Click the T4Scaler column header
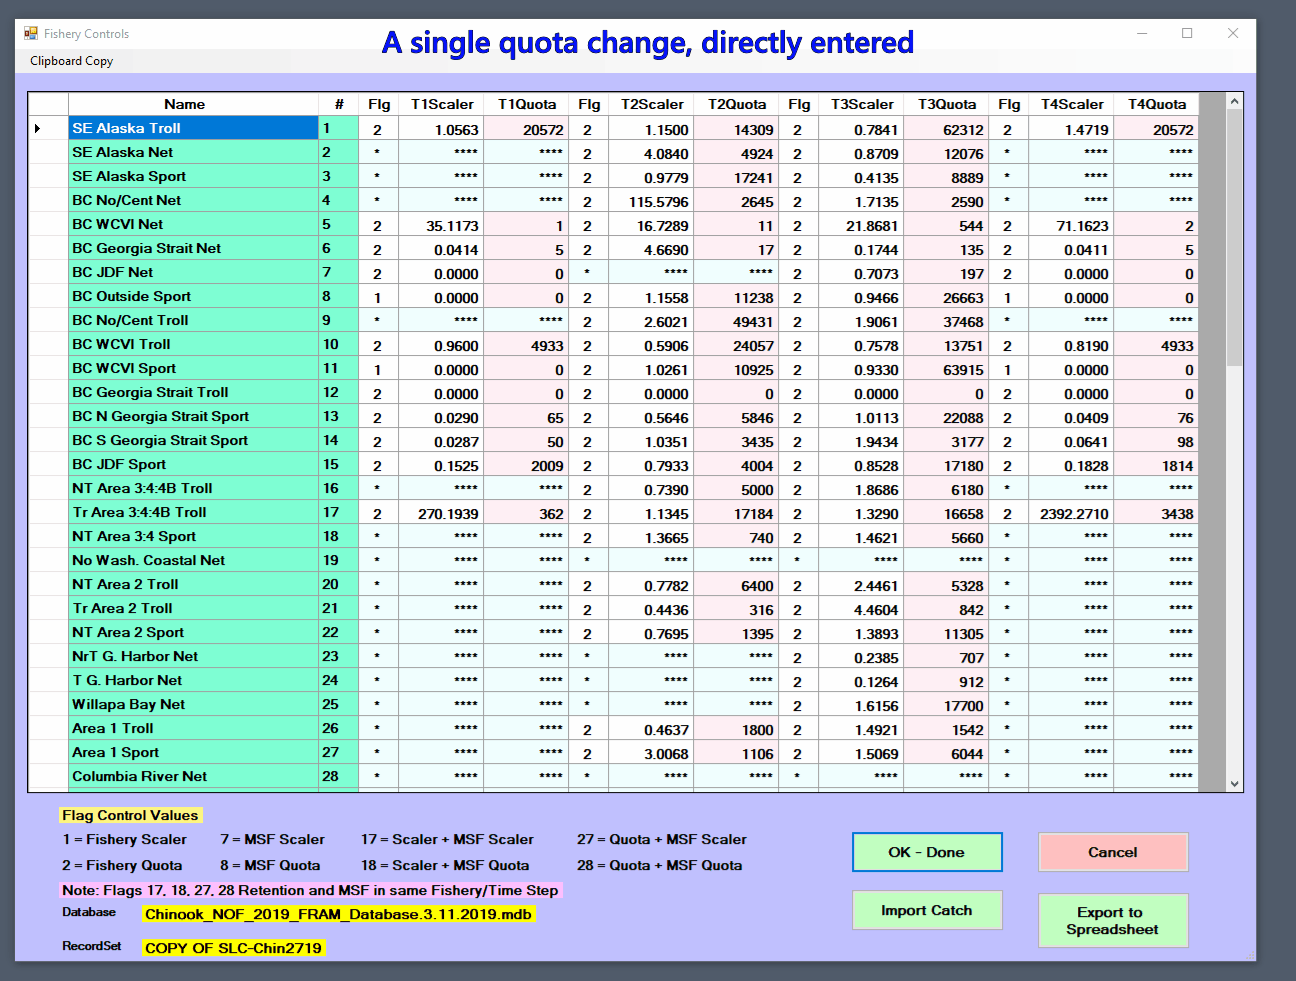This screenshot has height=981, width=1296. [1071, 104]
